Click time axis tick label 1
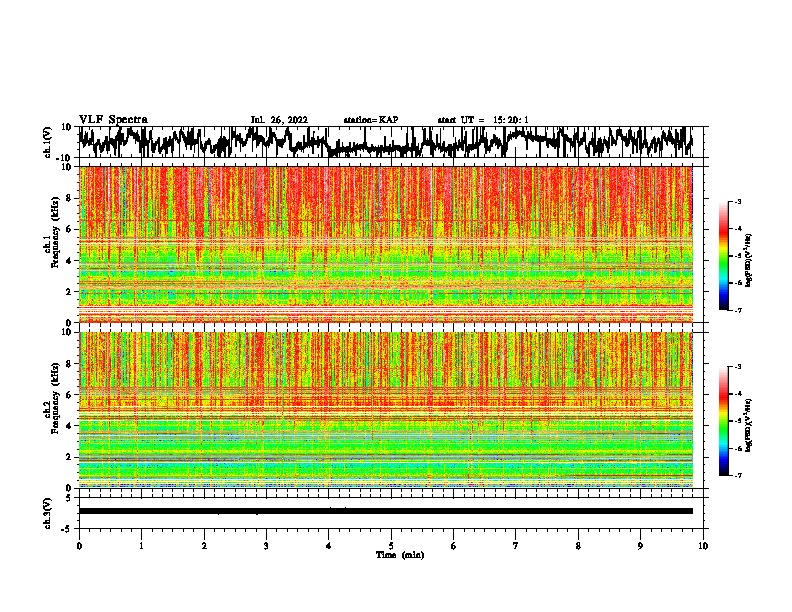 [x=141, y=546]
